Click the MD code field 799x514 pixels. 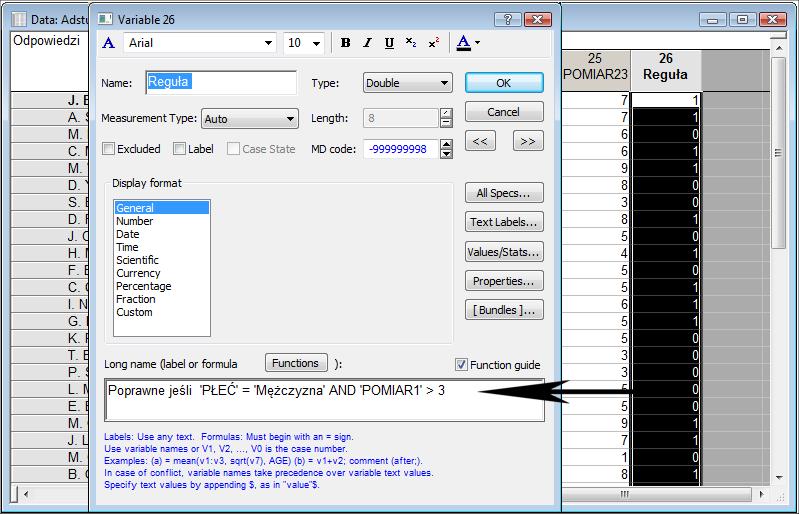click(401, 149)
